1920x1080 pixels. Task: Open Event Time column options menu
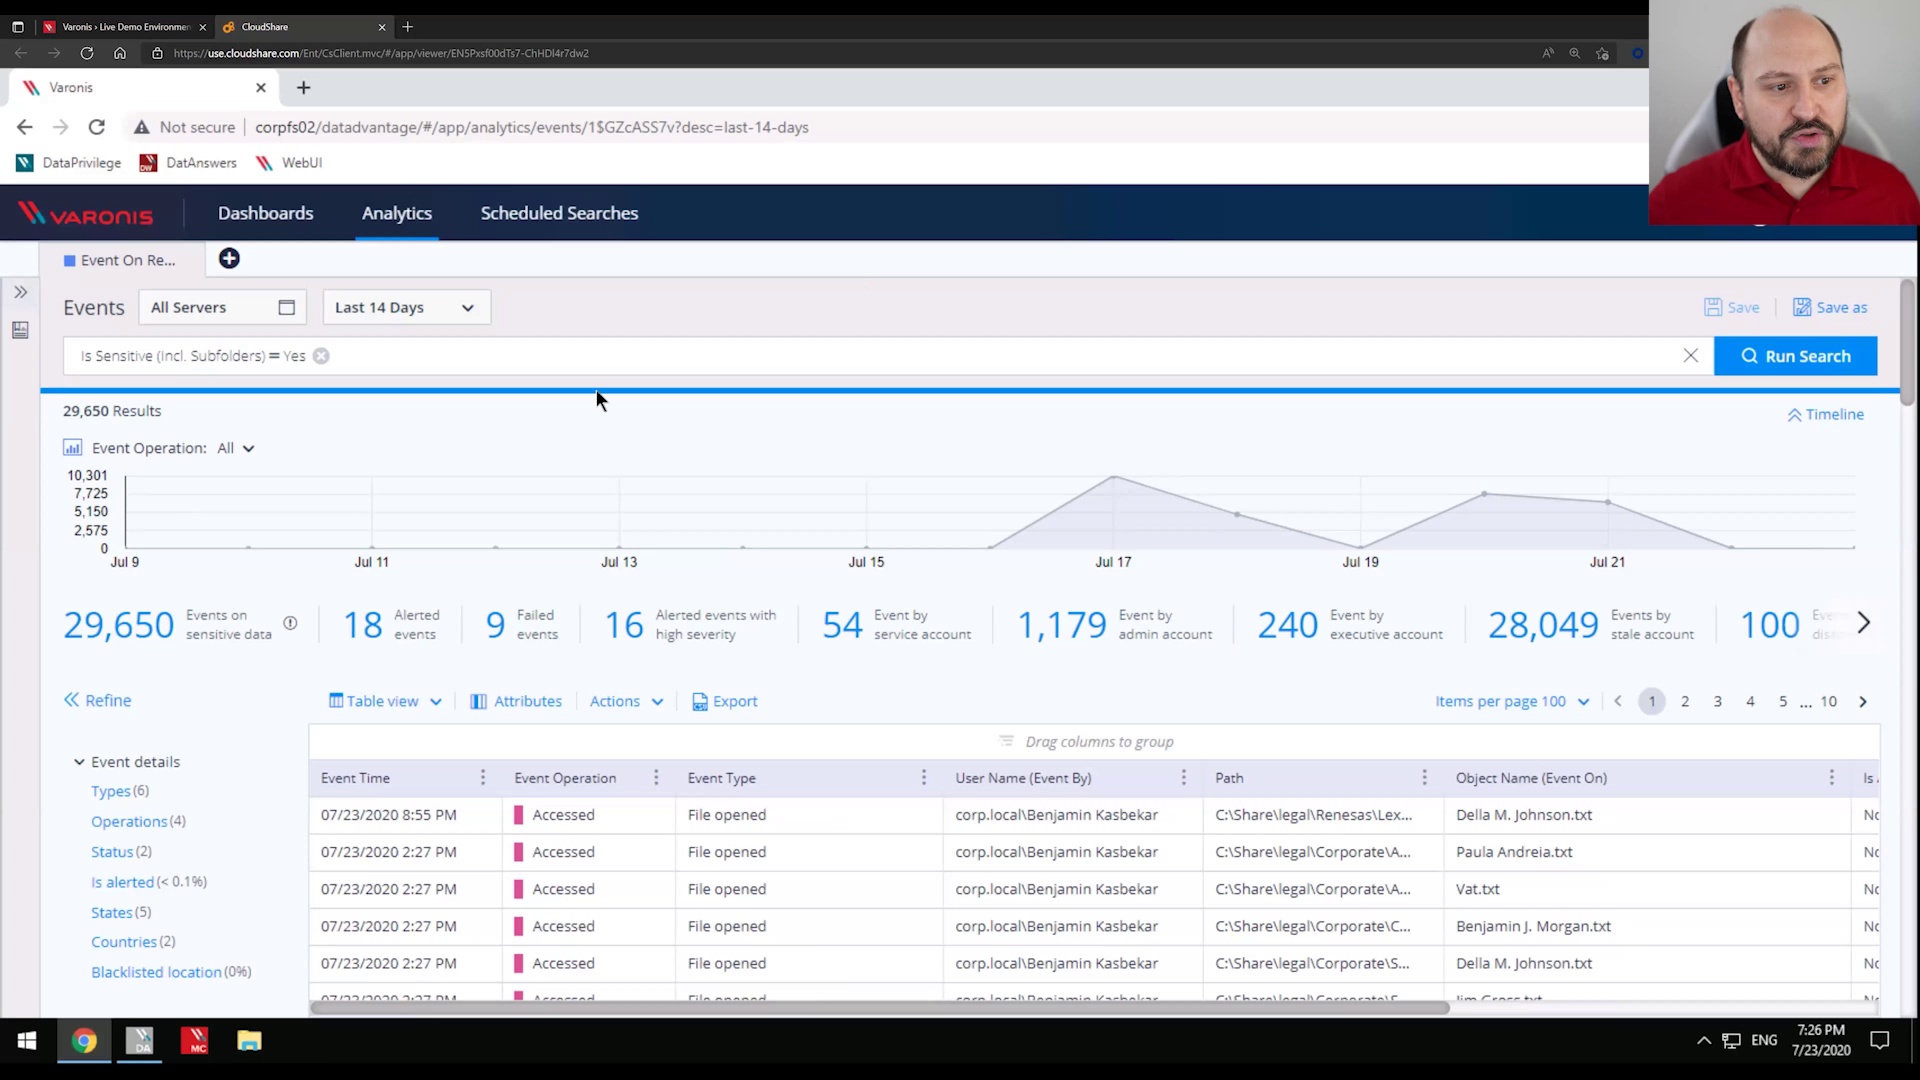tap(483, 778)
